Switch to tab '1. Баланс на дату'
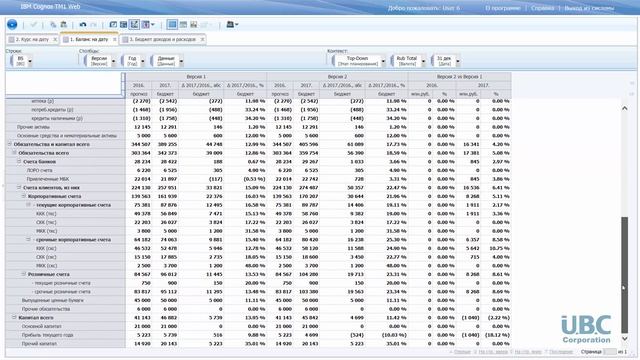This screenshot has width=640, height=360. tap(89, 40)
